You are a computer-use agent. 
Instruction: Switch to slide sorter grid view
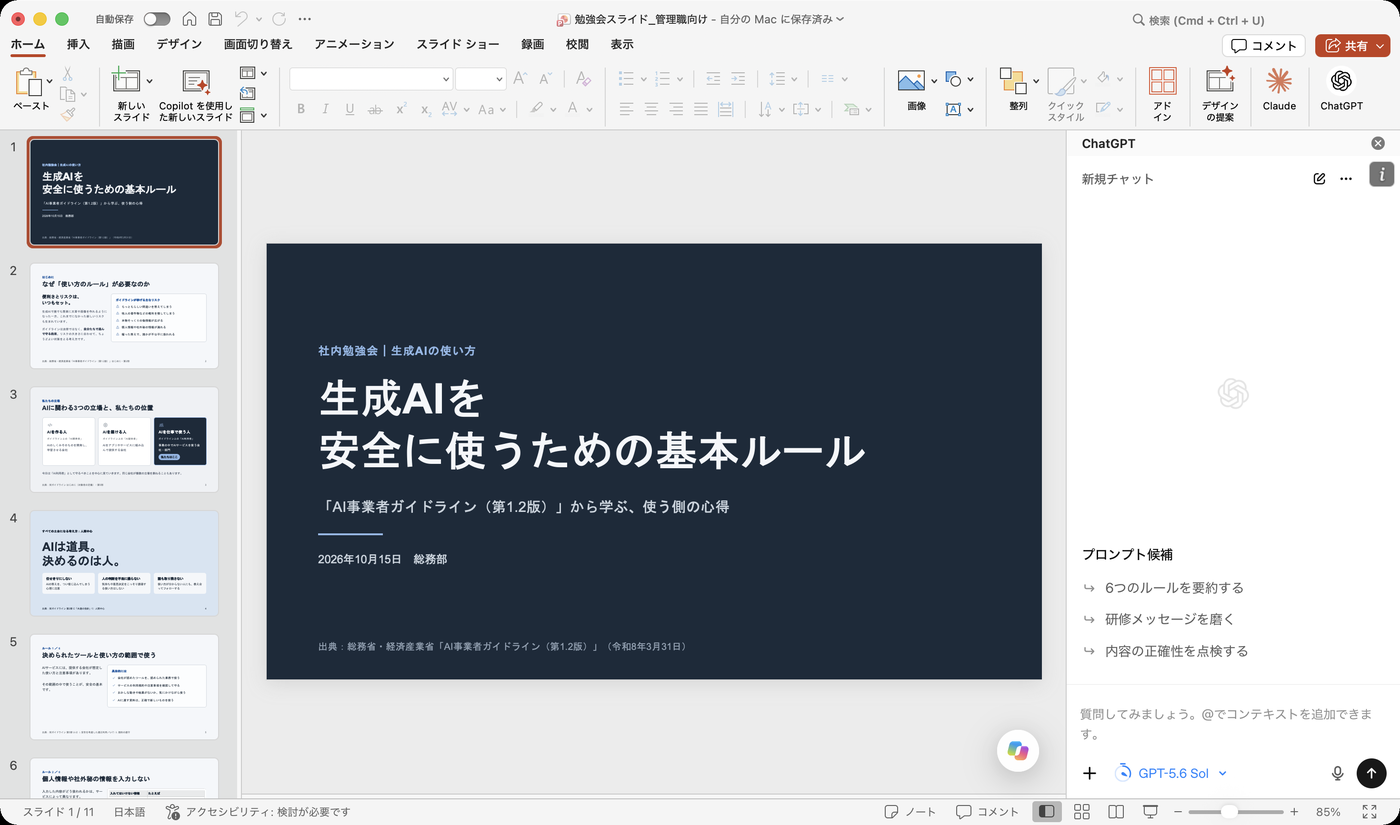pos(1081,812)
